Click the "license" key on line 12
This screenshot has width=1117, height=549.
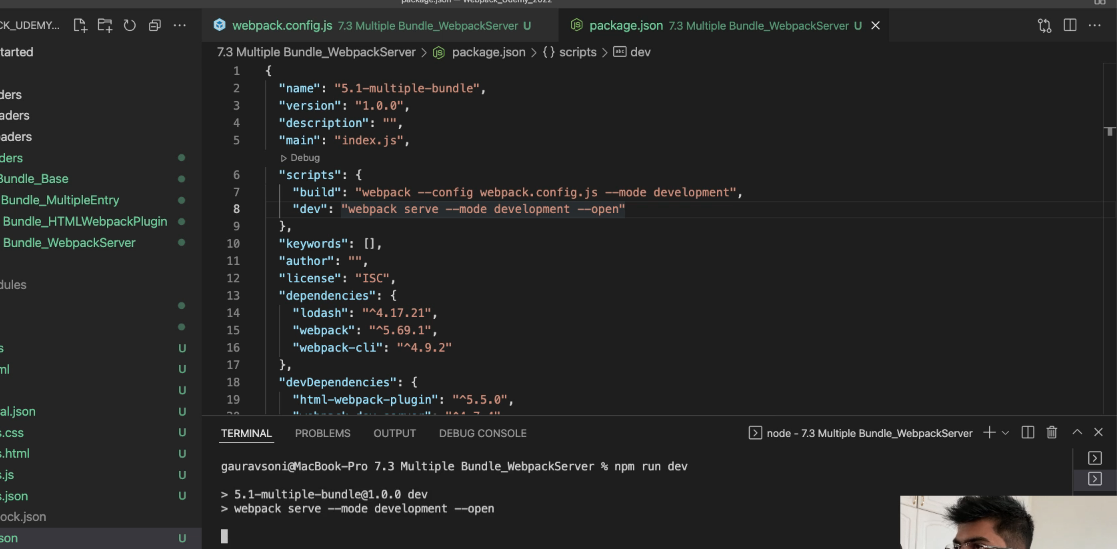311,278
